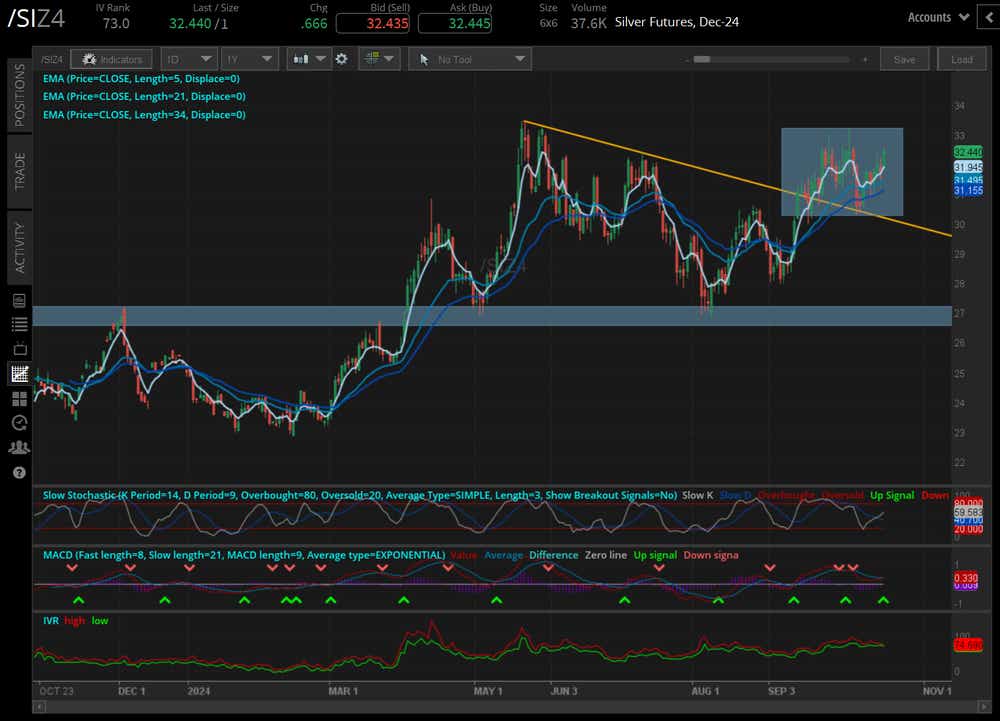Screen dimensions: 1000x721
Task: Open the clock history icon in left sidebar
Action: [x=19, y=422]
